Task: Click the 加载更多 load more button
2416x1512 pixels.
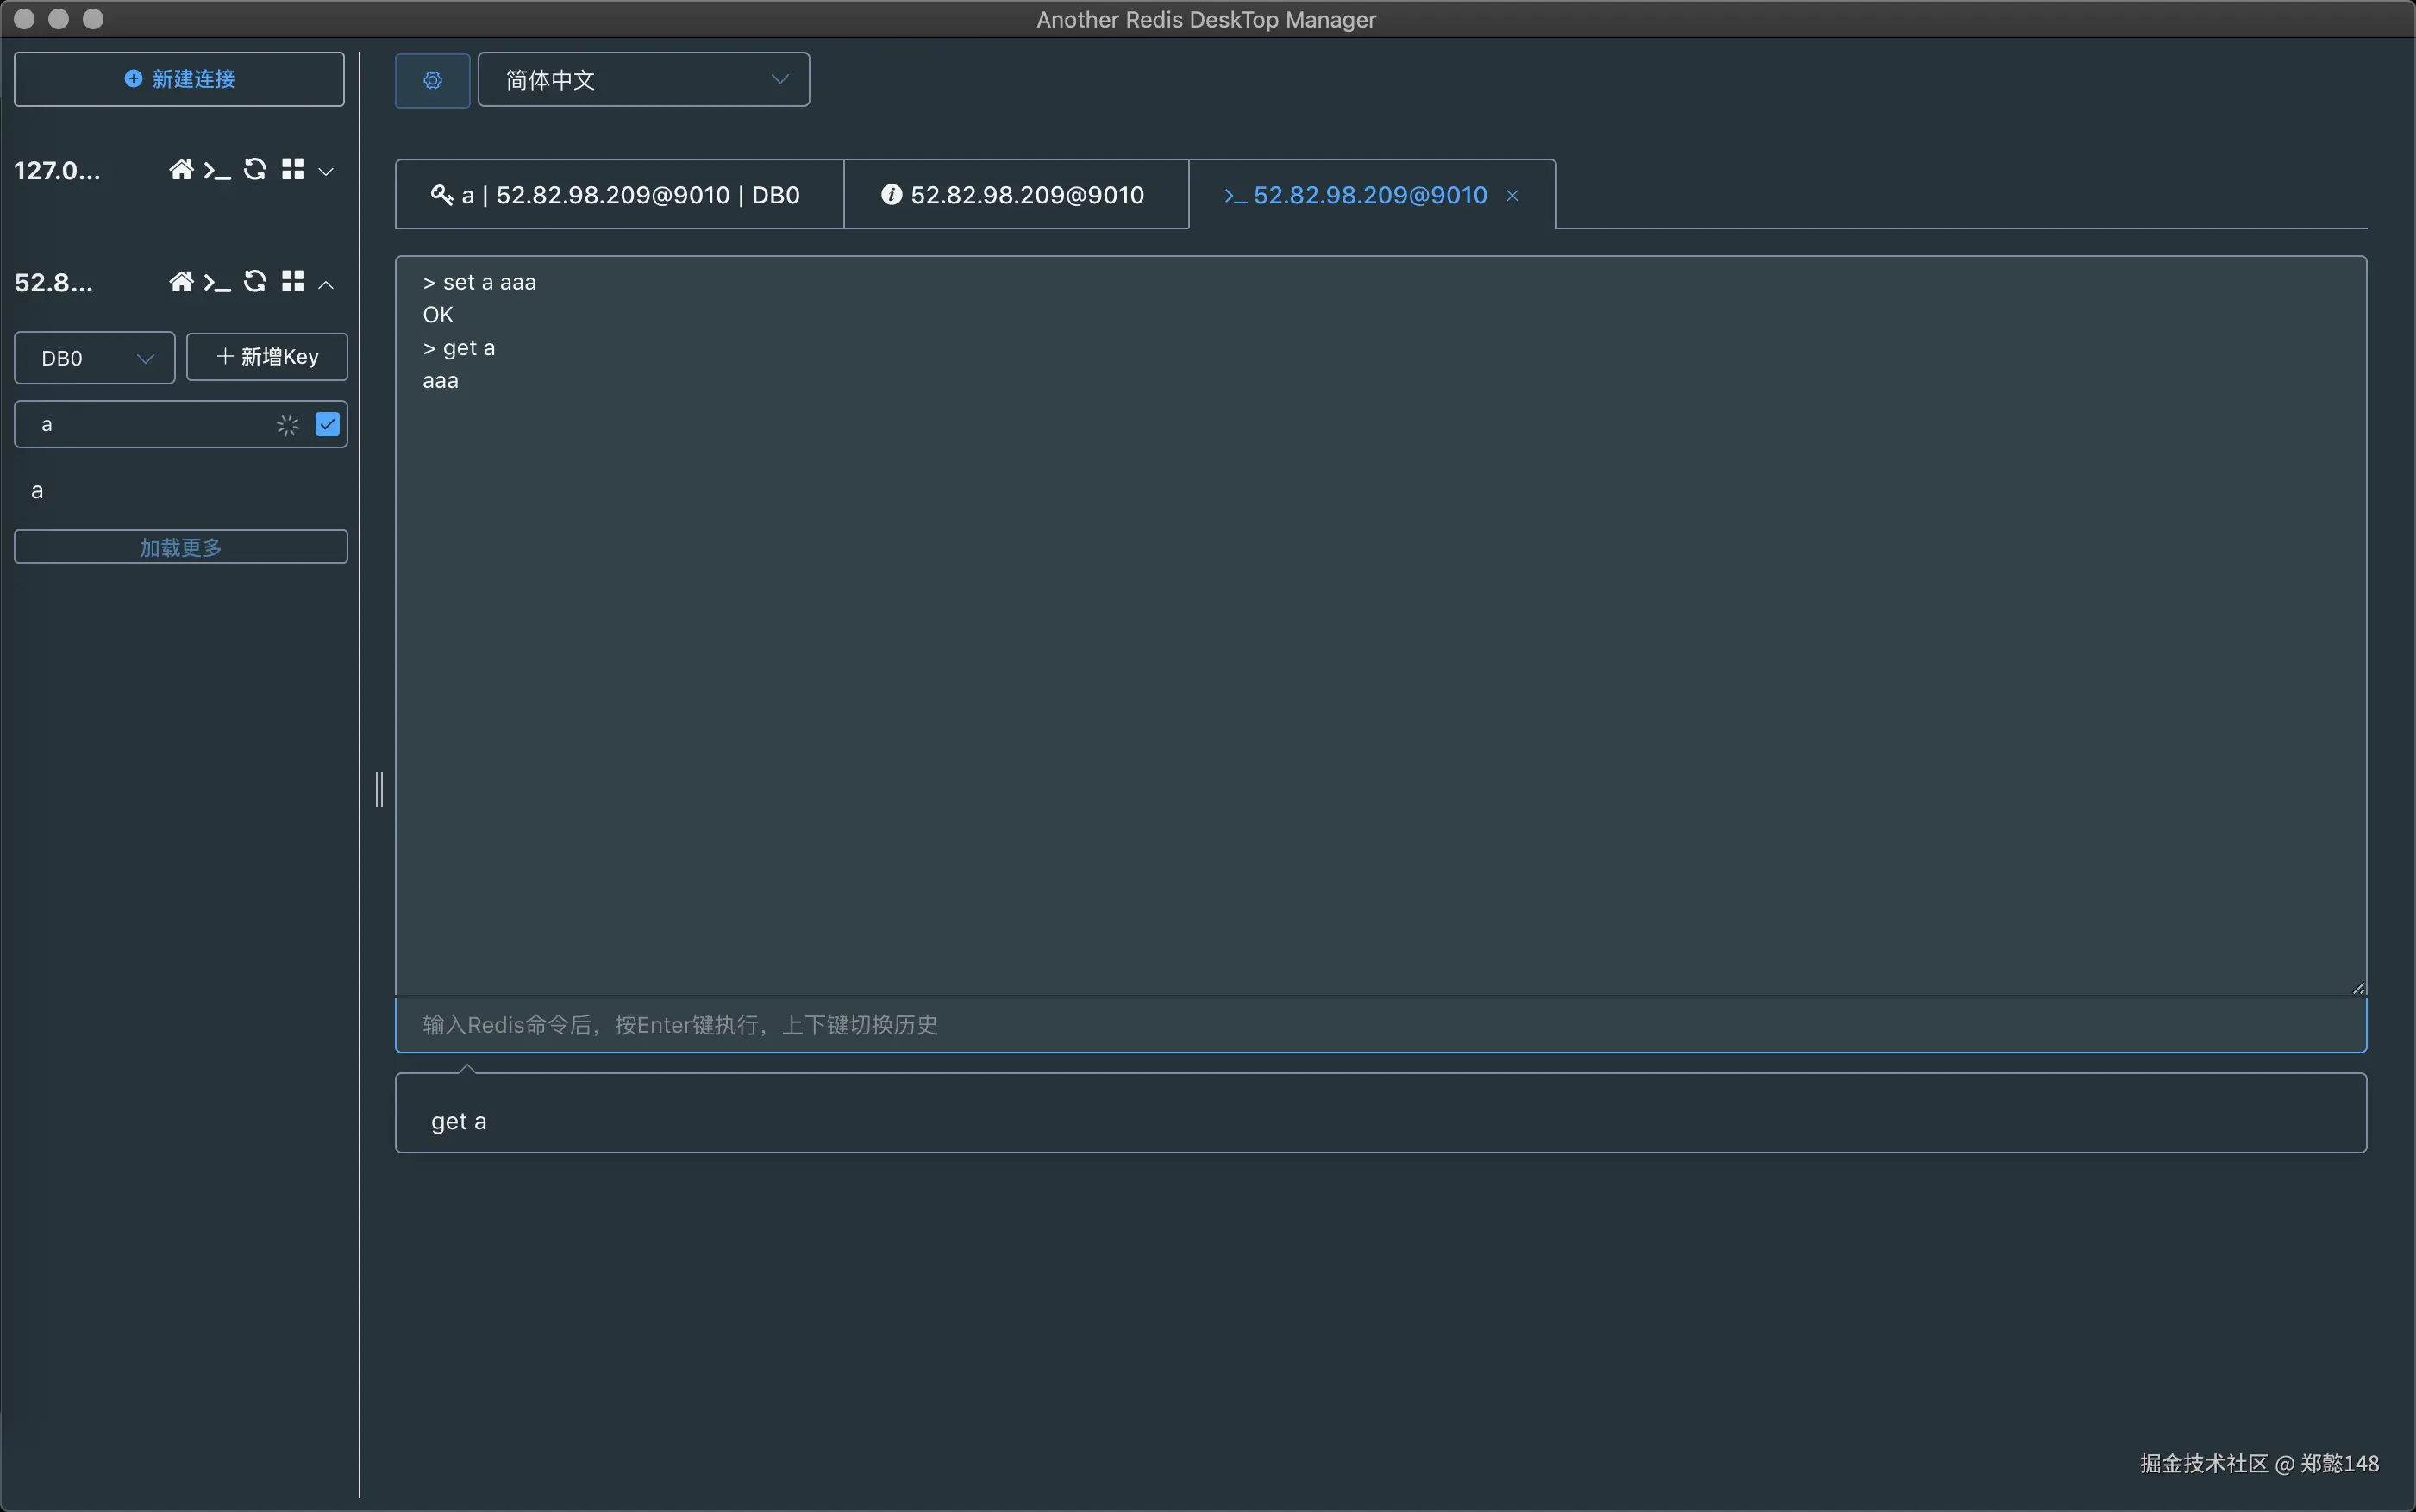Action: click(180, 547)
